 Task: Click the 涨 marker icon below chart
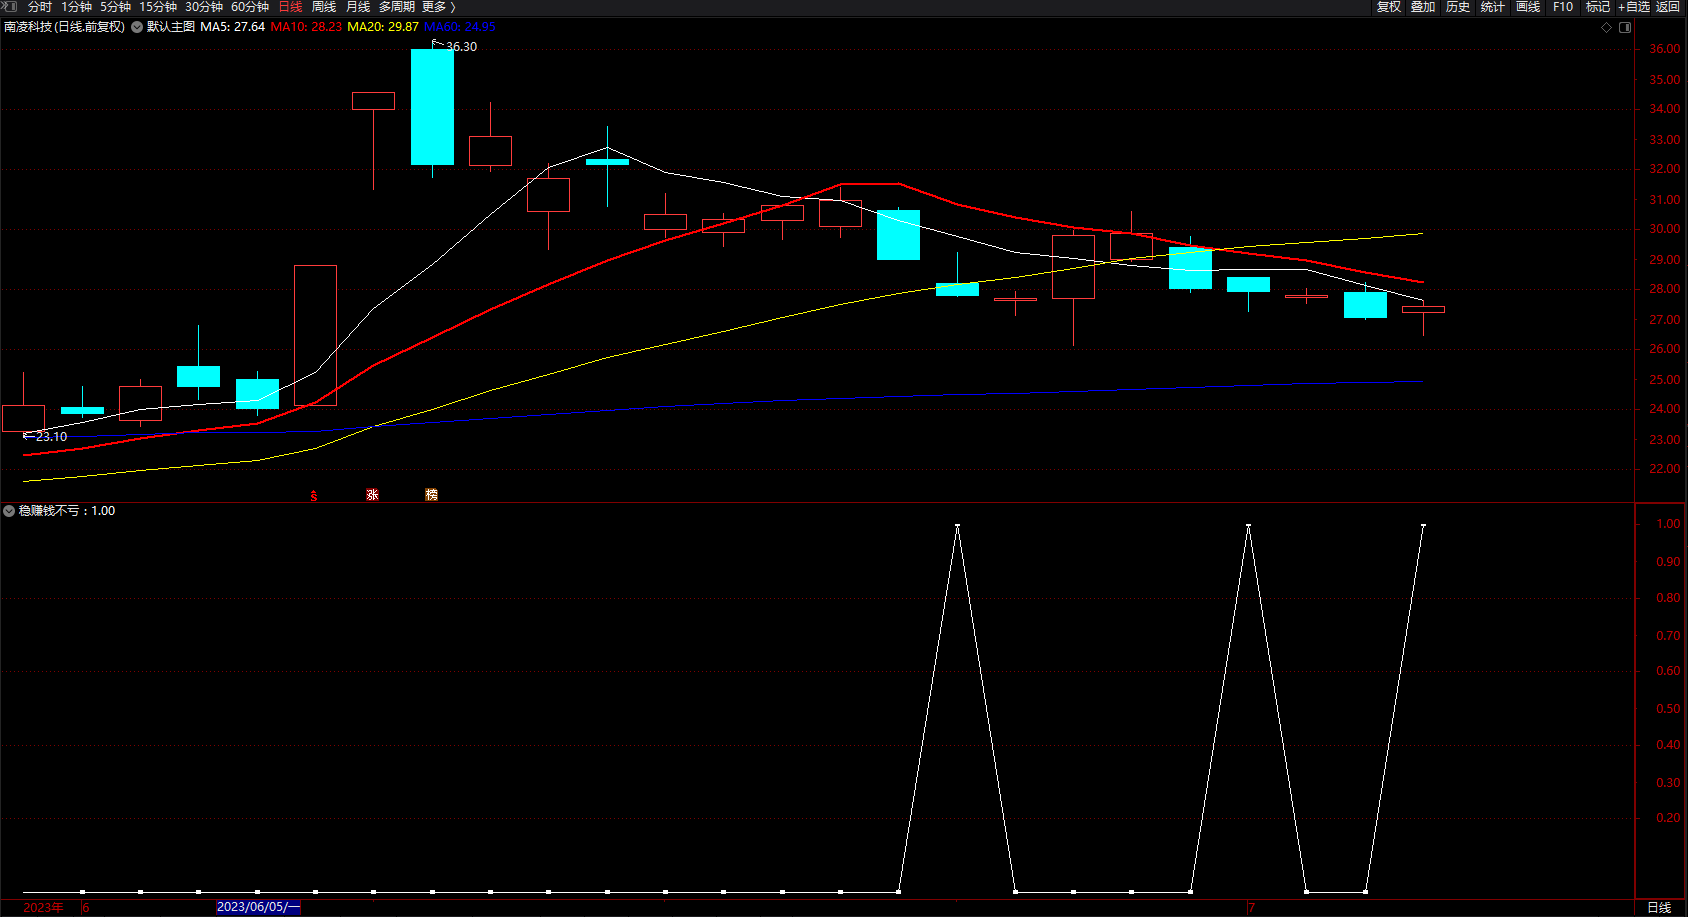click(x=372, y=495)
